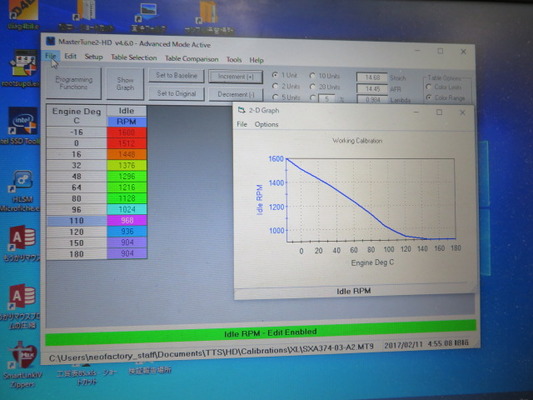Viewport: 533px width, 400px height.
Task: Click the Set to Baseline button
Action: pyautogui.click(x=176, y=75)
